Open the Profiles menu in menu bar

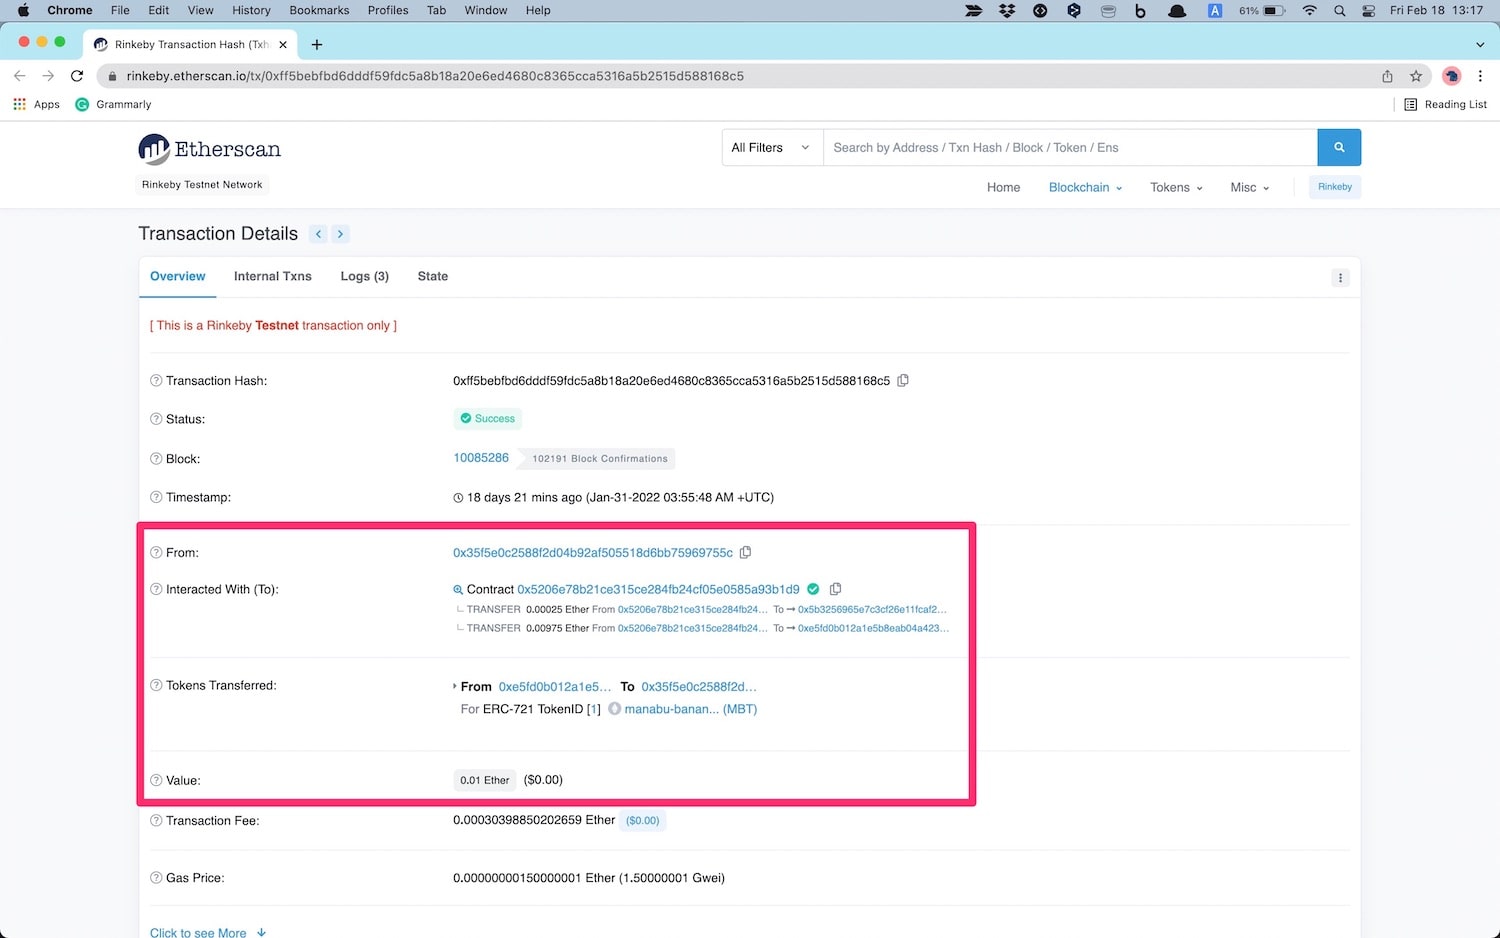click(x=388, y=10)
